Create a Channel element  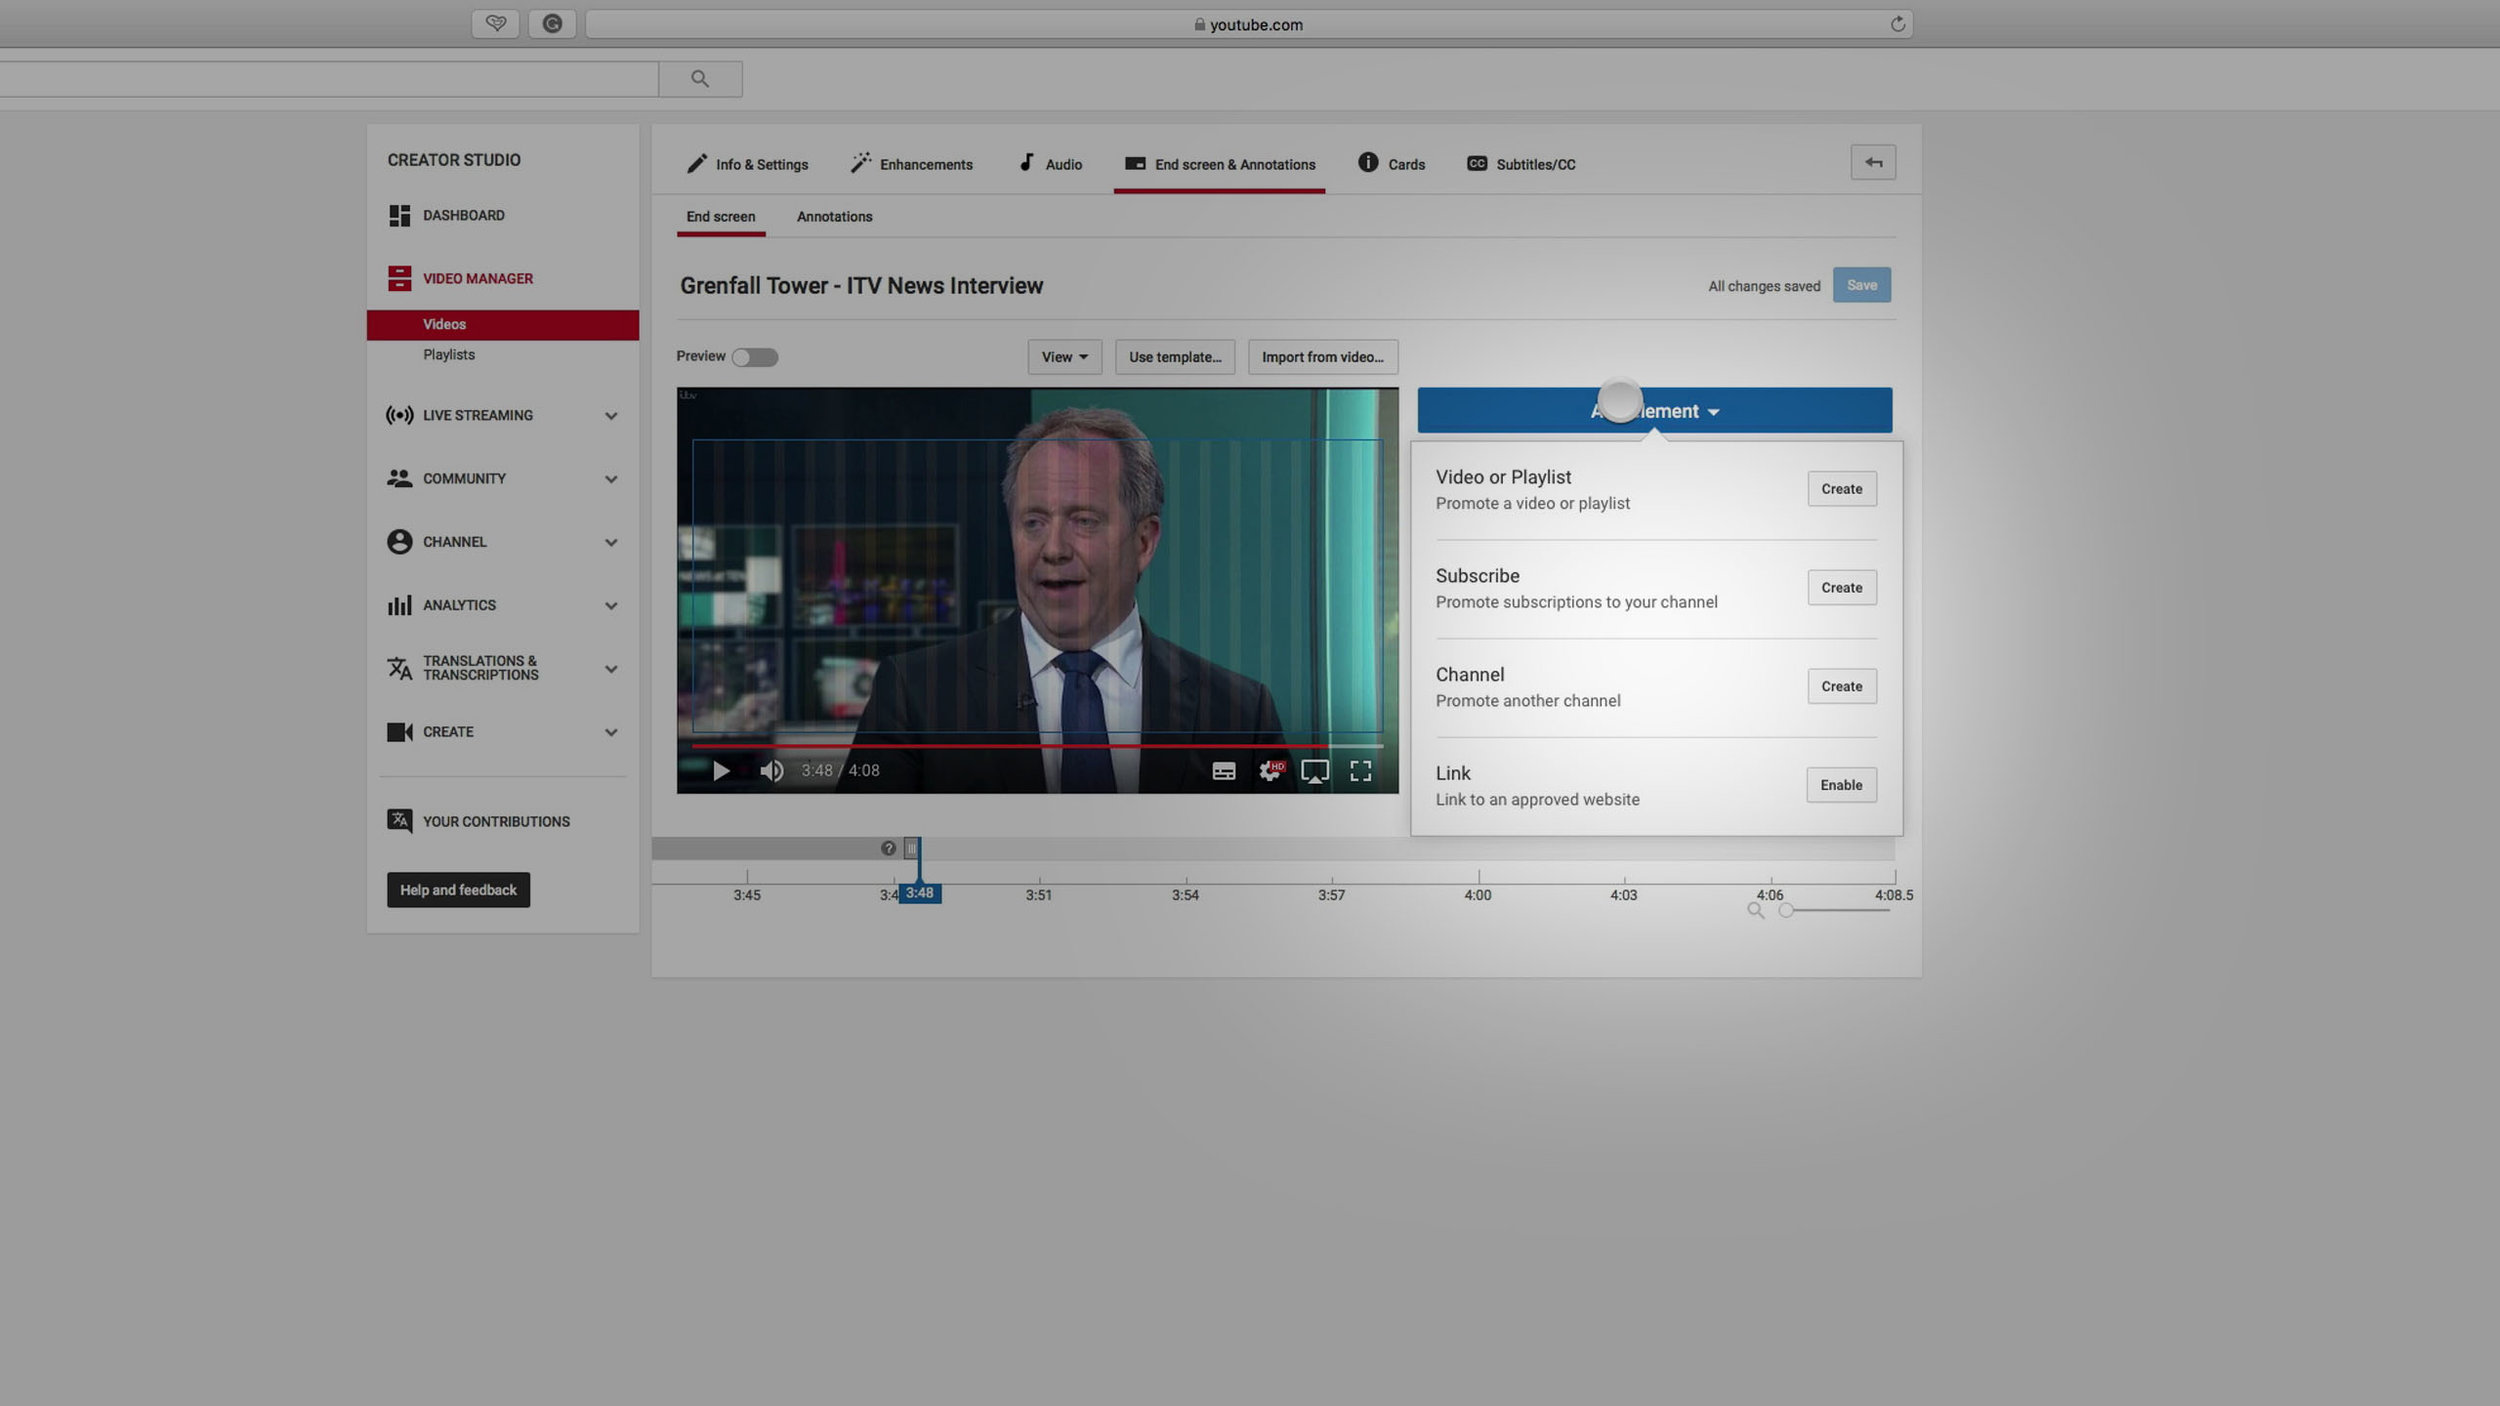coord(1841,686)
